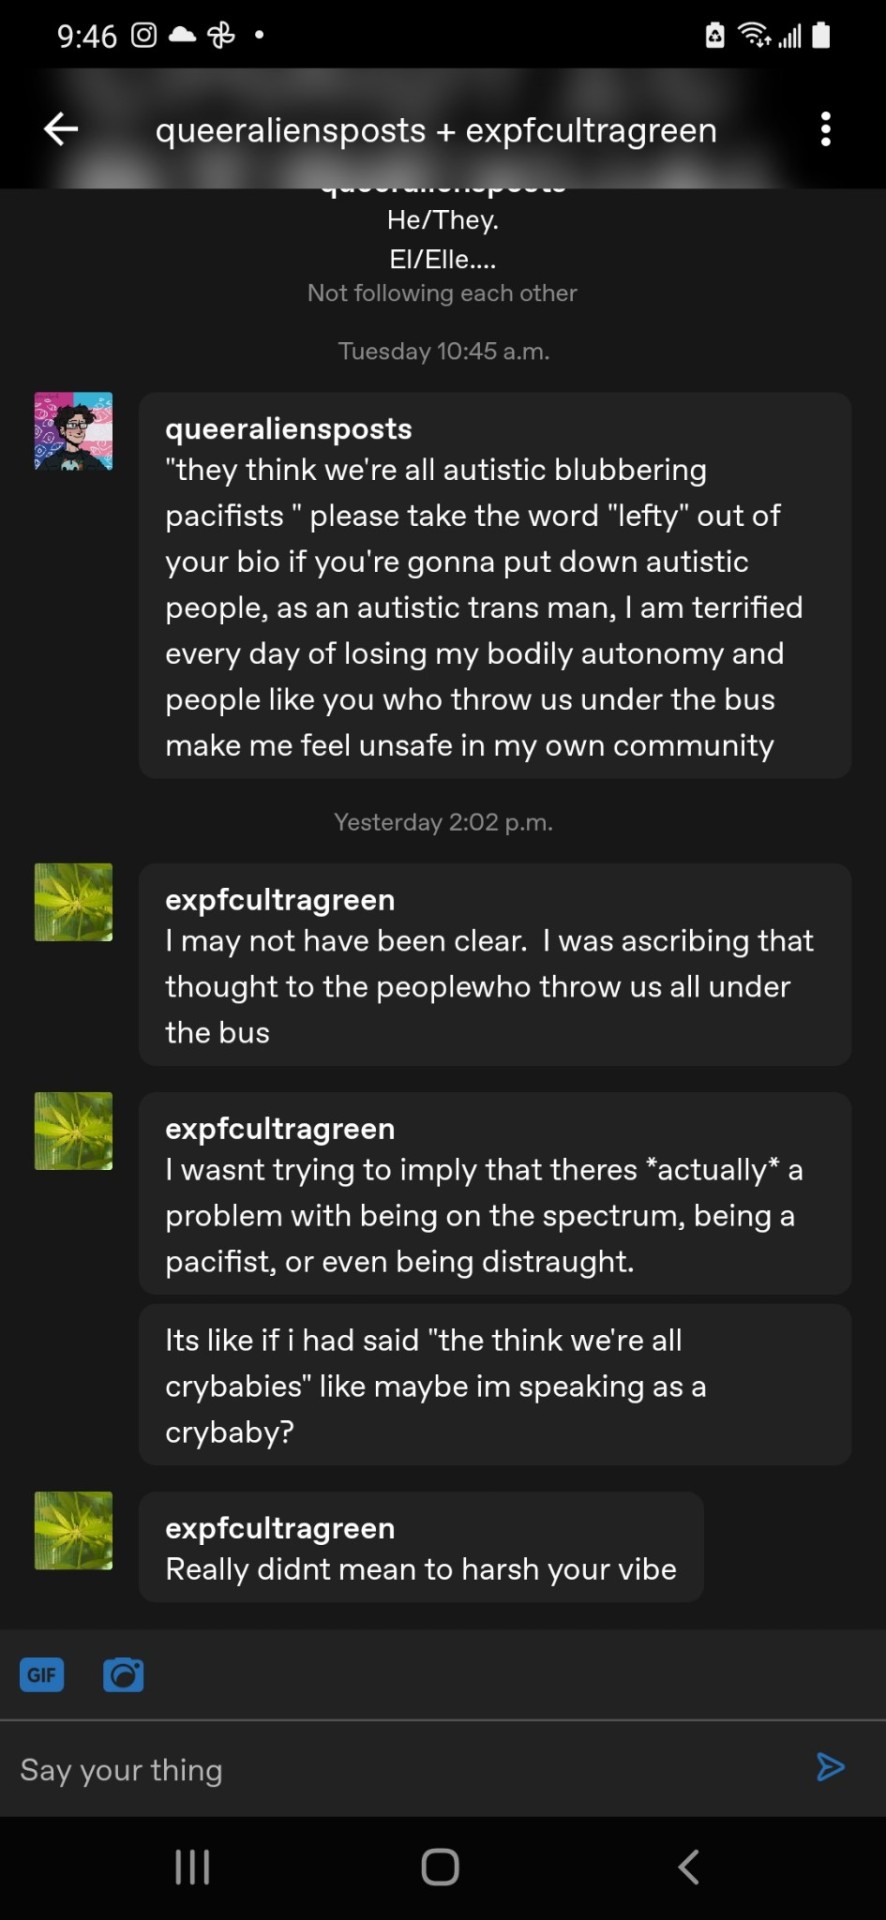
Task: Select the 'crybabies' message bubble
Action: [495, 1385]
